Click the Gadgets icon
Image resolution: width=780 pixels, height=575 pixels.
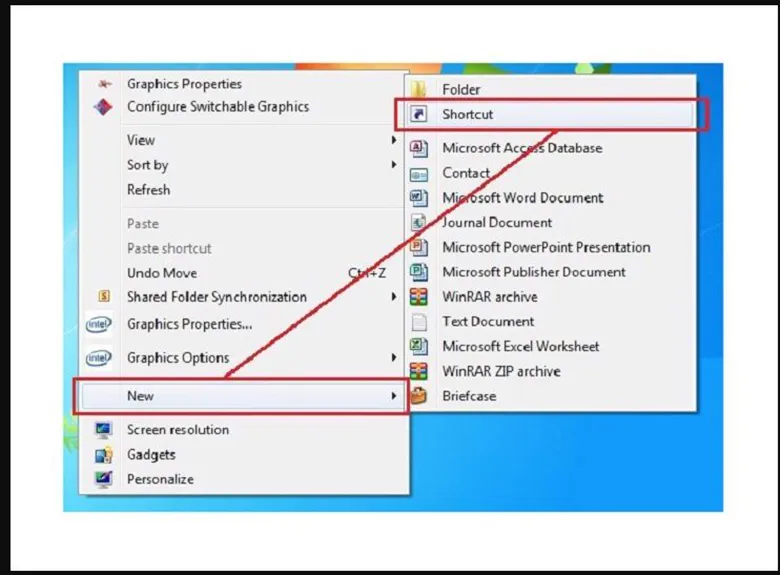pos(103,455)
